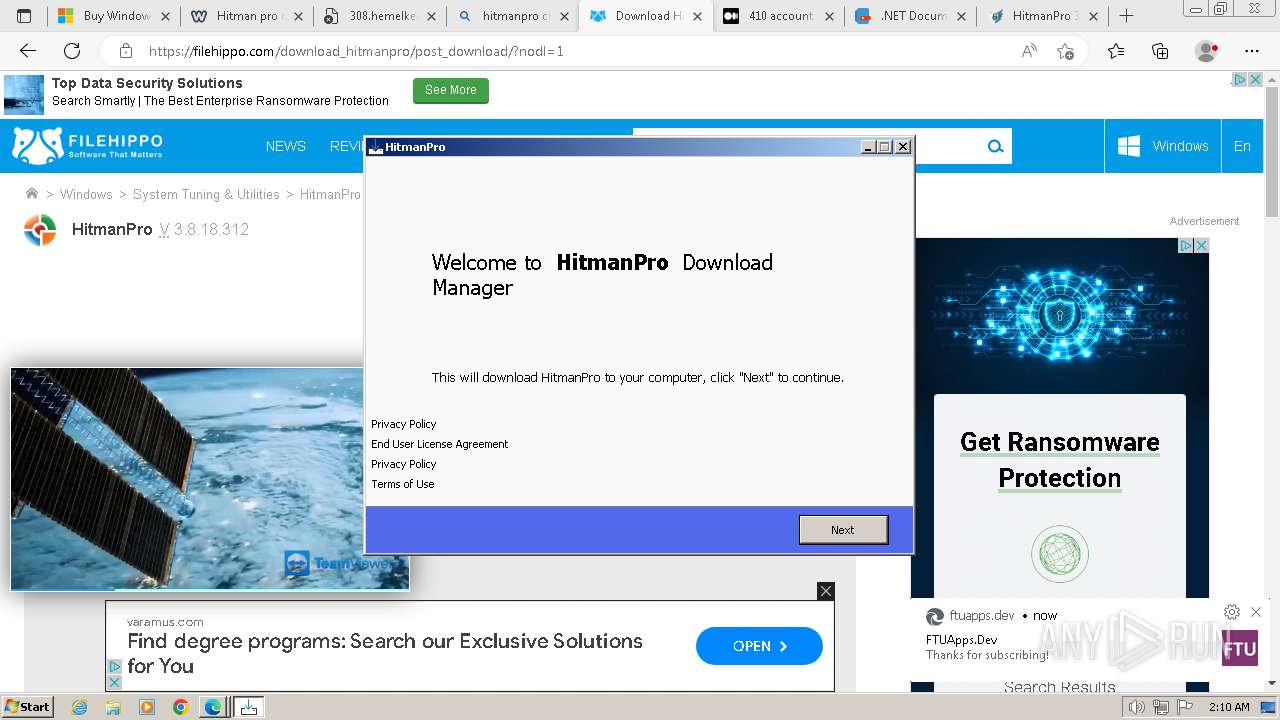Click the FileHippo logo
Viewport: 1280px width, 720px height.
(x=87, y=145)
